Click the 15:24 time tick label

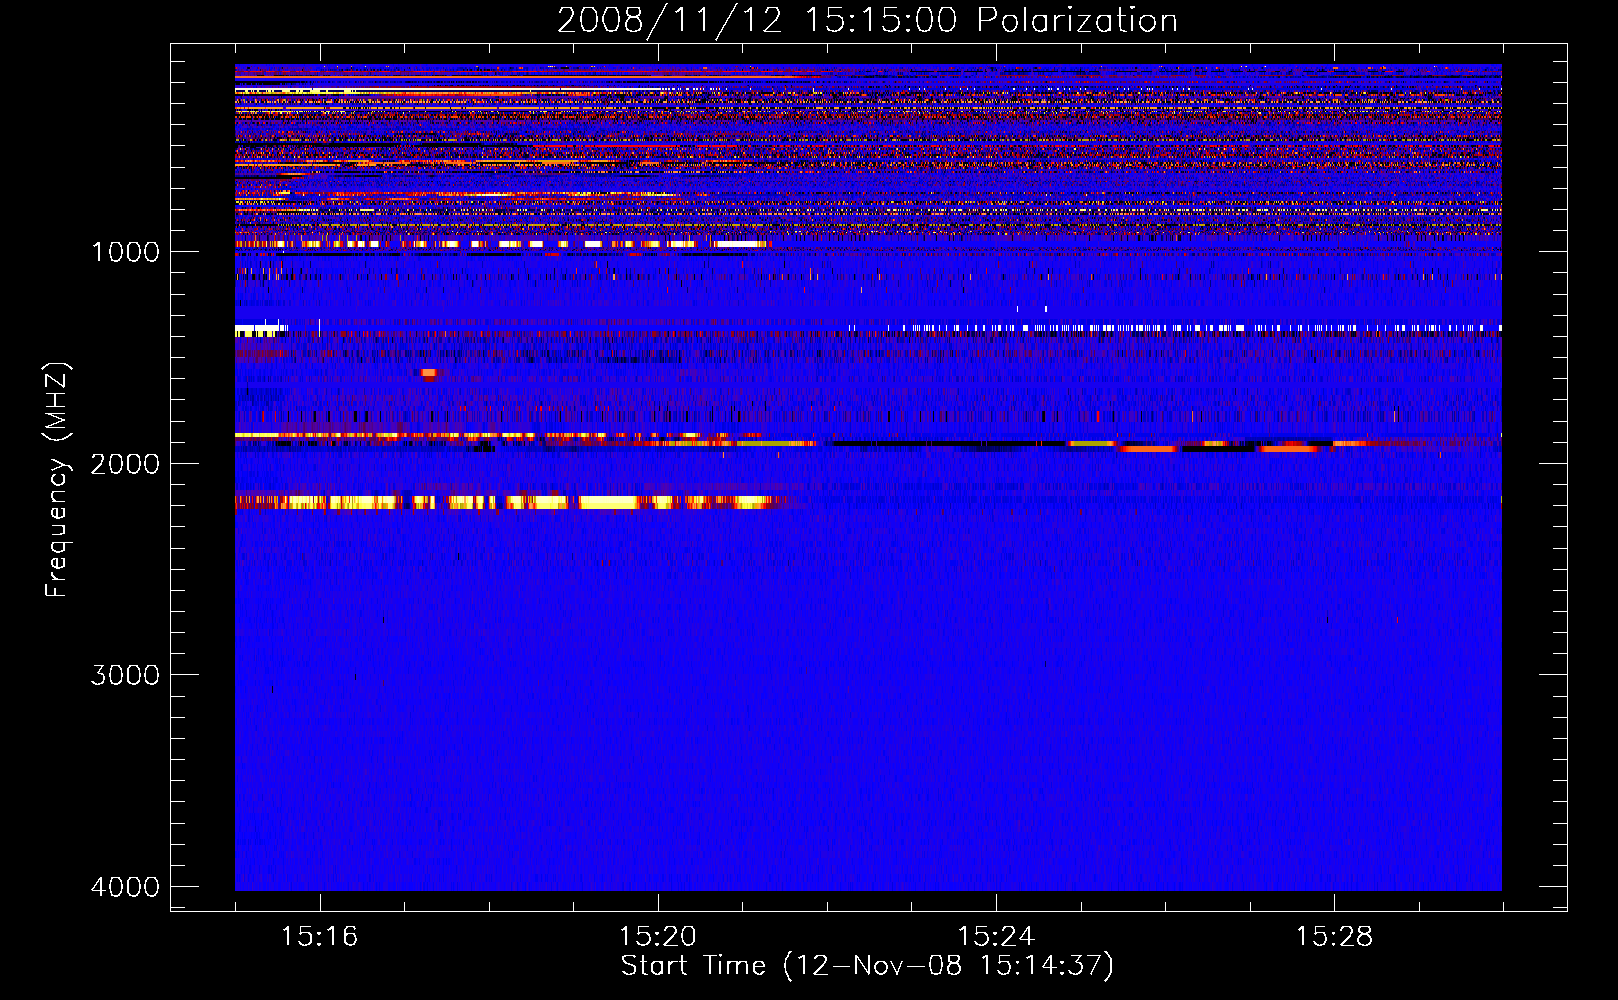point(996,937)
